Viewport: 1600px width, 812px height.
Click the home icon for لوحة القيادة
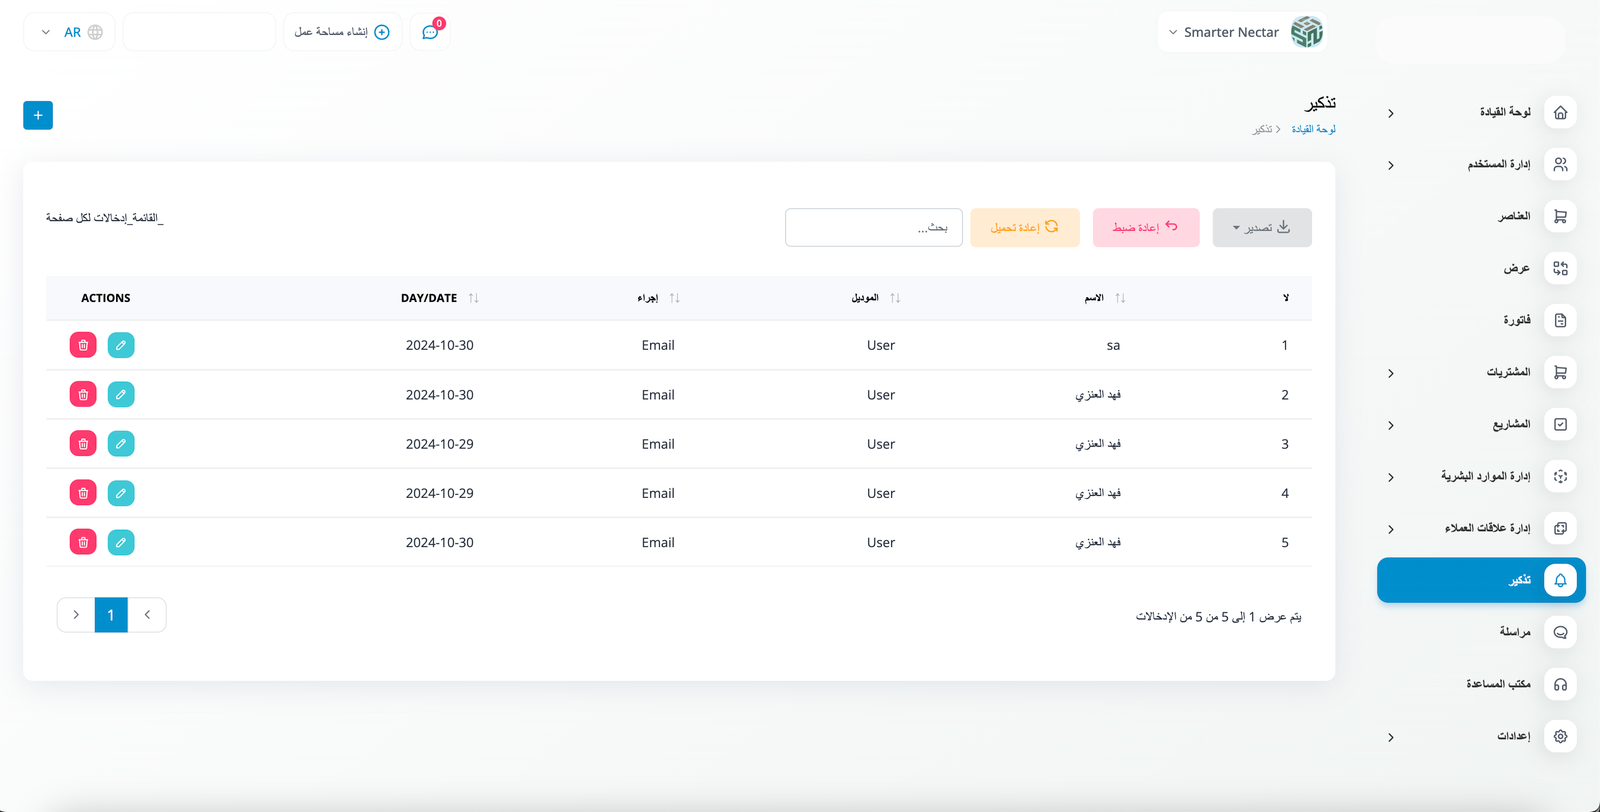coord(1560,113)
